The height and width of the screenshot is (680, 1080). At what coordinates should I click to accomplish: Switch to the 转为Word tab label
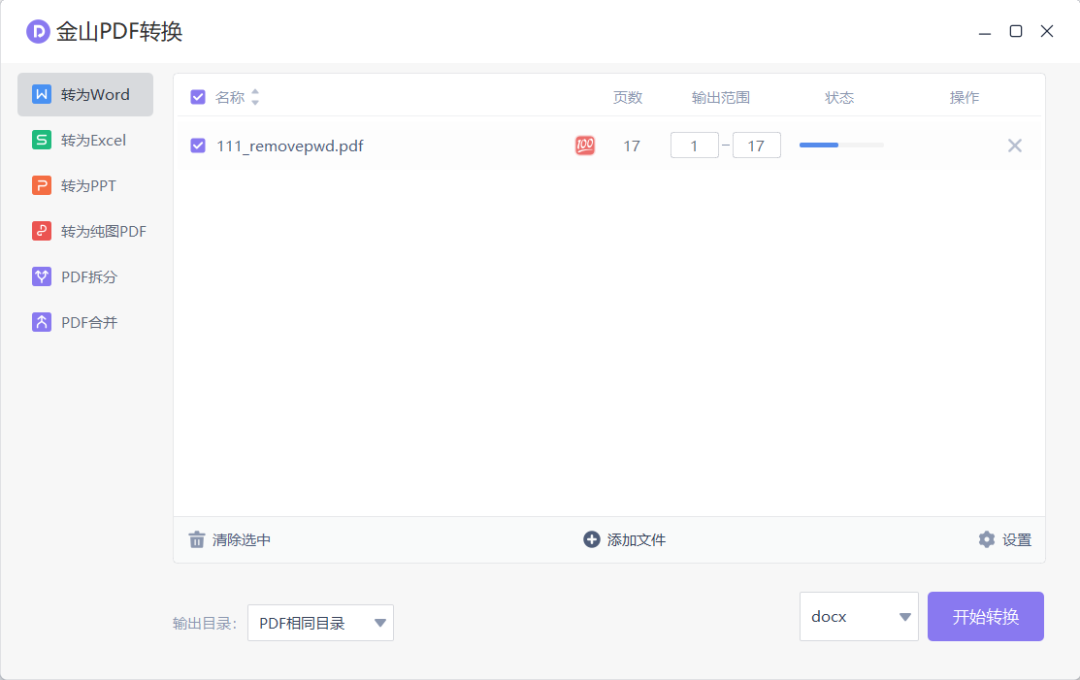click(95, 95)
